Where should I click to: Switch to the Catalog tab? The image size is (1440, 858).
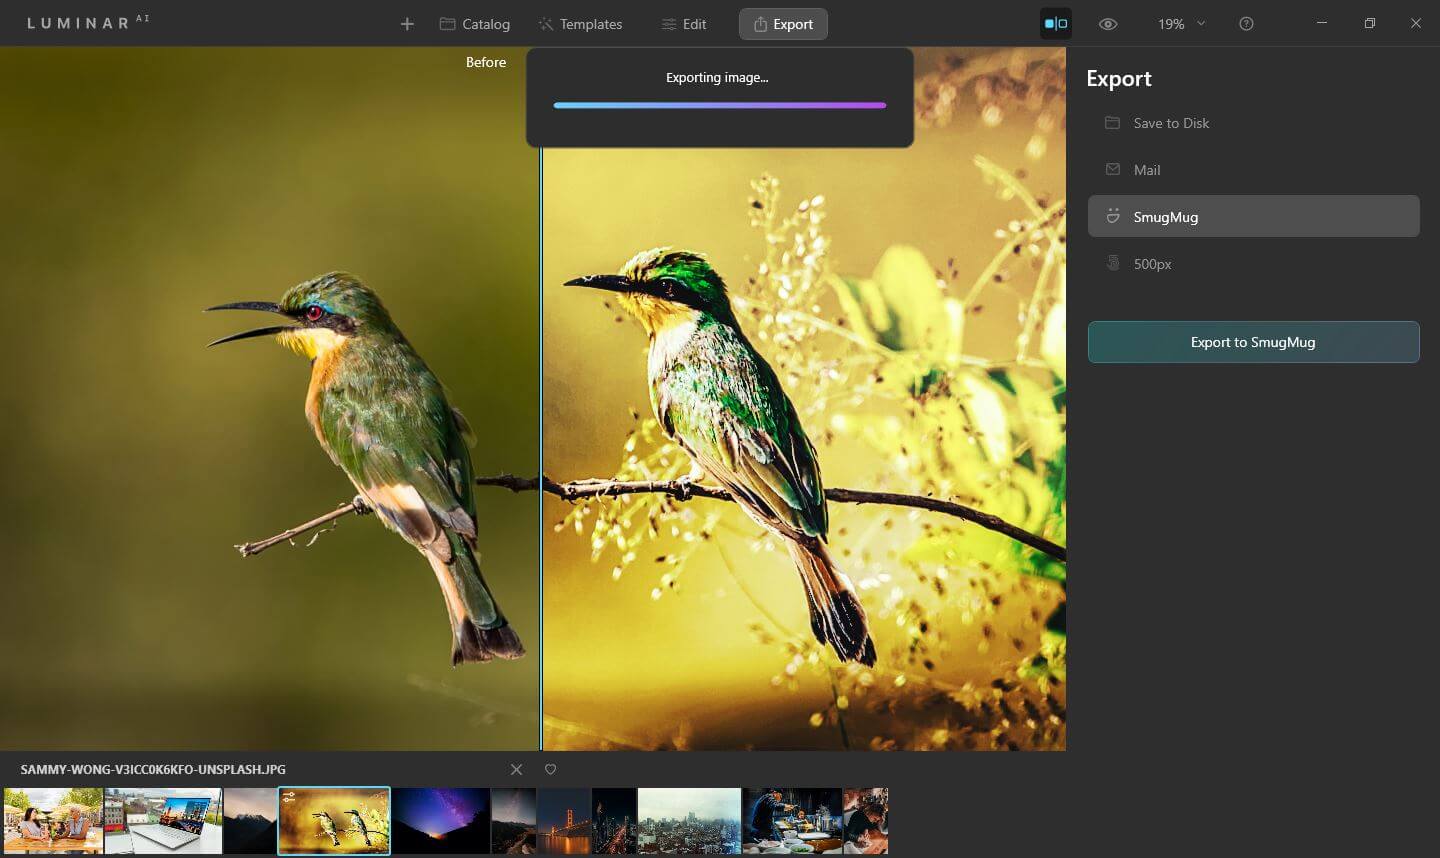click(x=474, y=23)
